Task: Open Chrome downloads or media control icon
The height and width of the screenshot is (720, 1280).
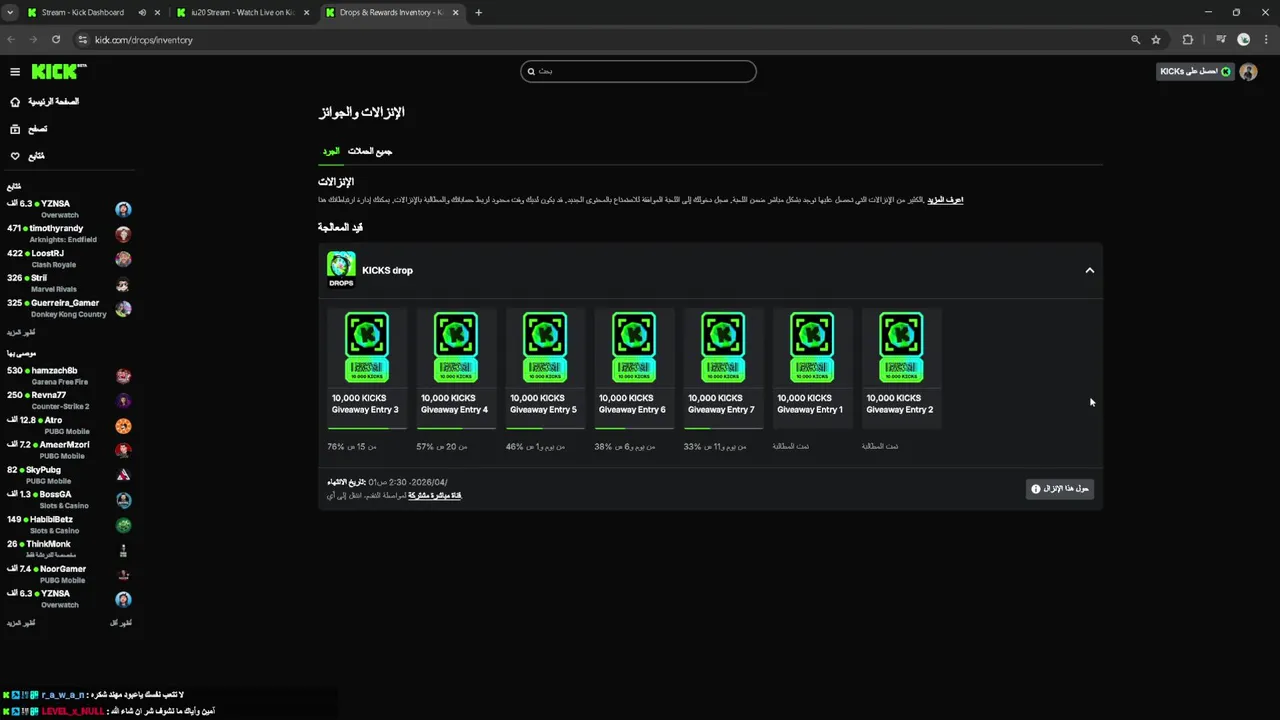Action: coord(1221,40)
